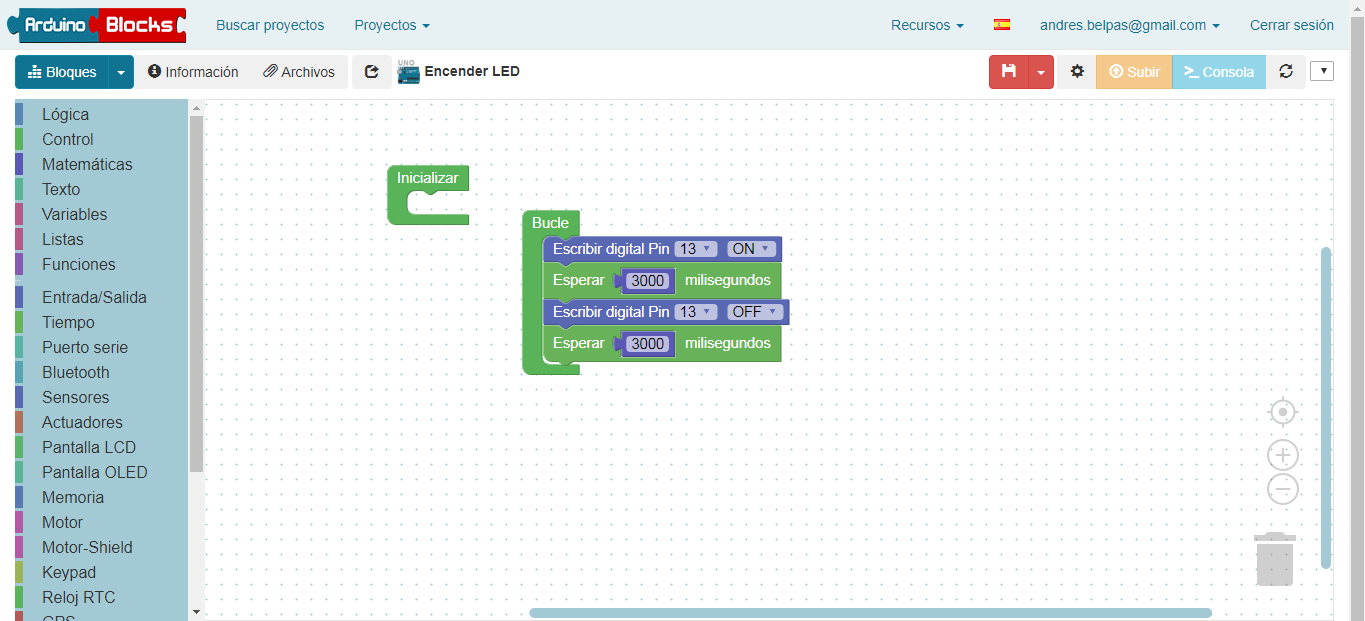This screenshot has width=1365, height=621.
Task: Select the Listas block category
Action: click(101, 239)
